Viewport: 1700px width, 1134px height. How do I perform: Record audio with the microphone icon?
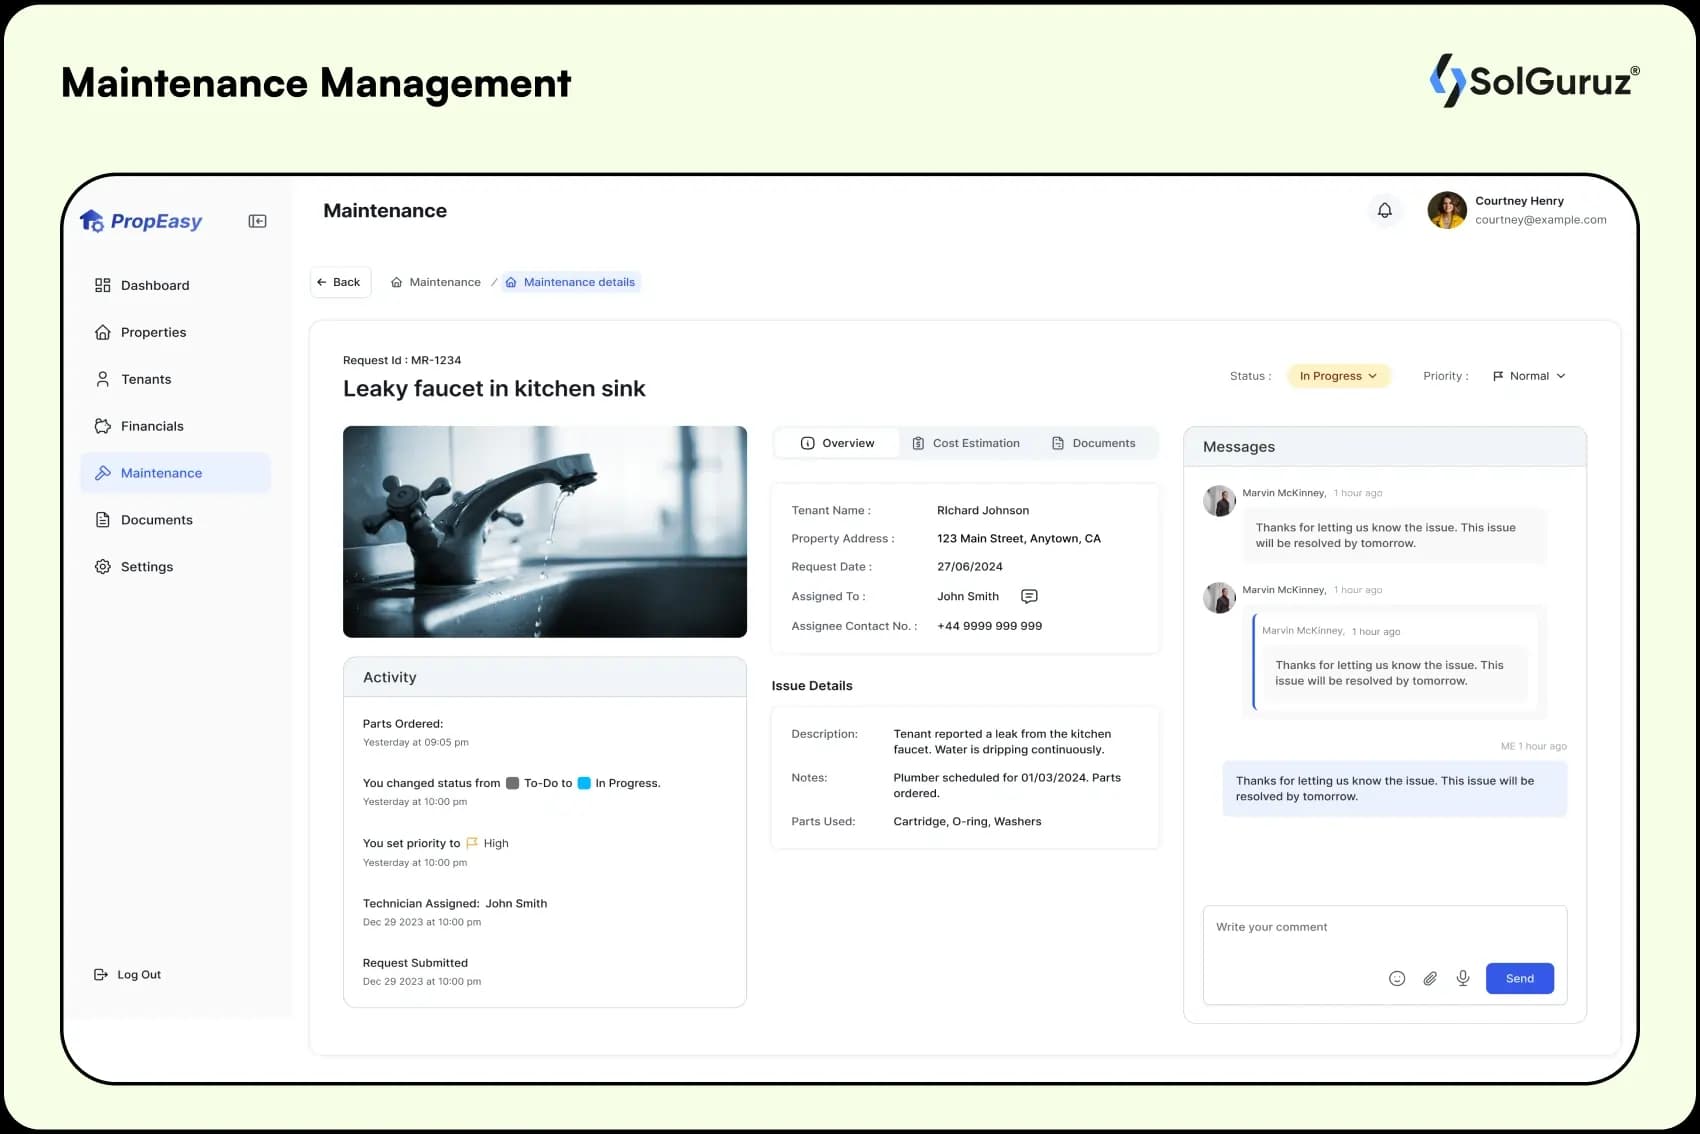tap(1462, 978)
